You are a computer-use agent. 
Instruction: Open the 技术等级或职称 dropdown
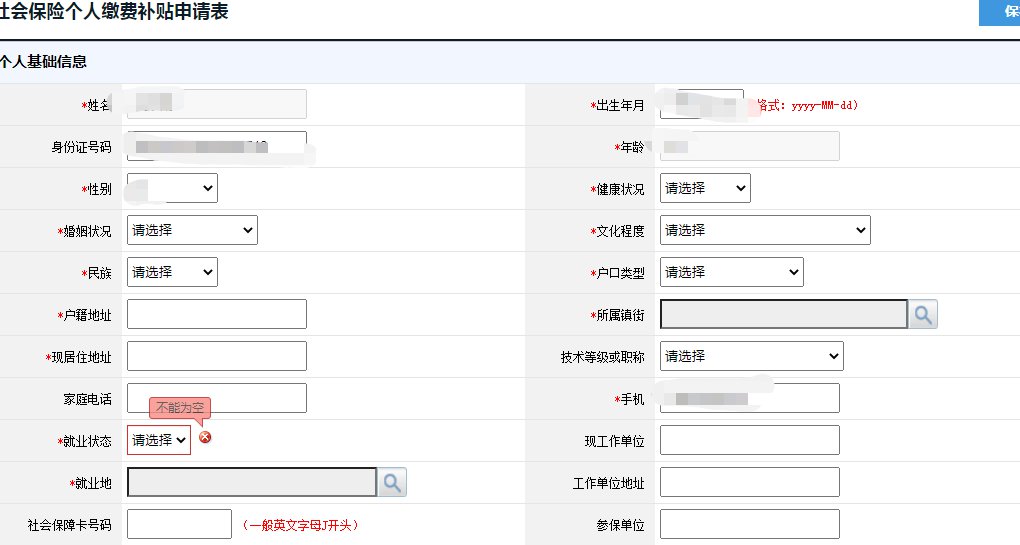tap(751, 356)
